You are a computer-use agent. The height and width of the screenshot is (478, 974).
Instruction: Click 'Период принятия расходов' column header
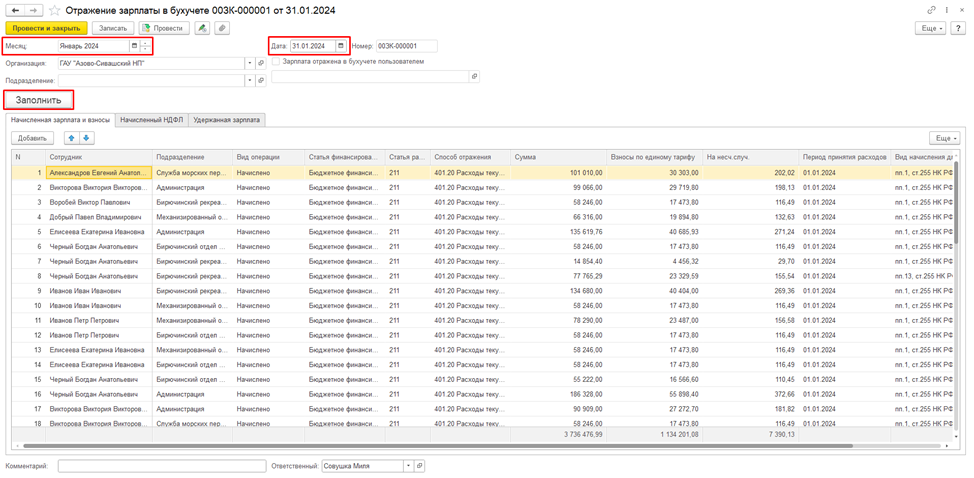pyautogui.click(x=844, y=157)
